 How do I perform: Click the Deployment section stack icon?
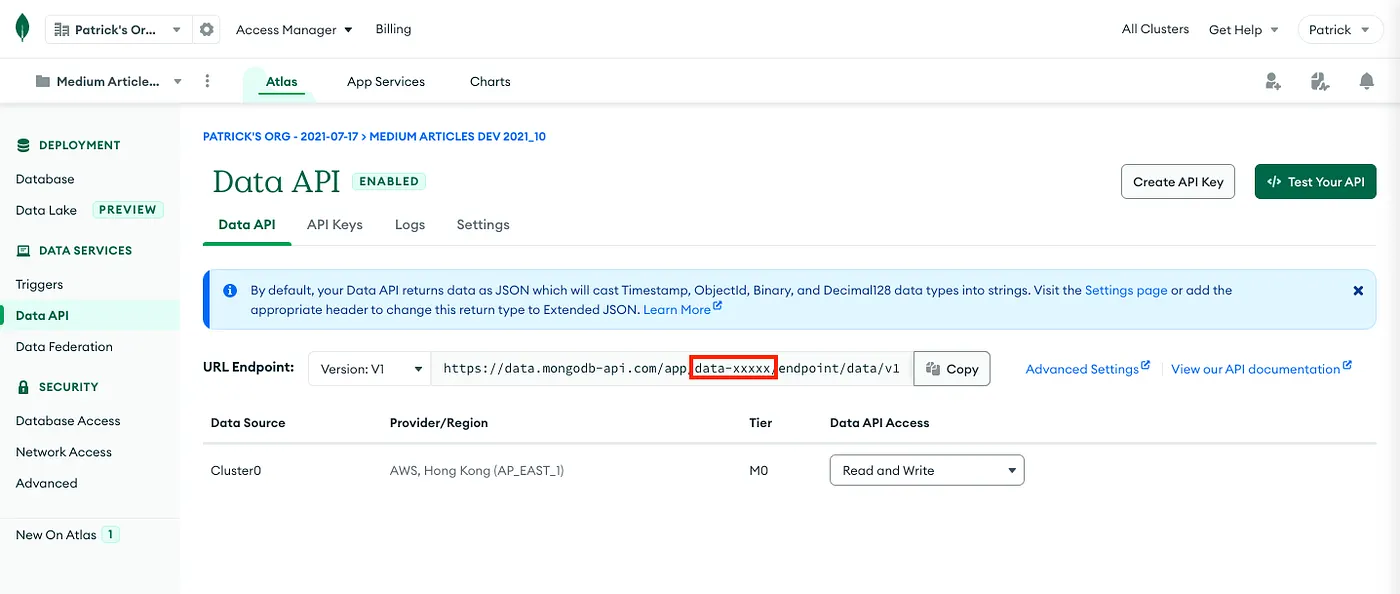pos(23,145)
